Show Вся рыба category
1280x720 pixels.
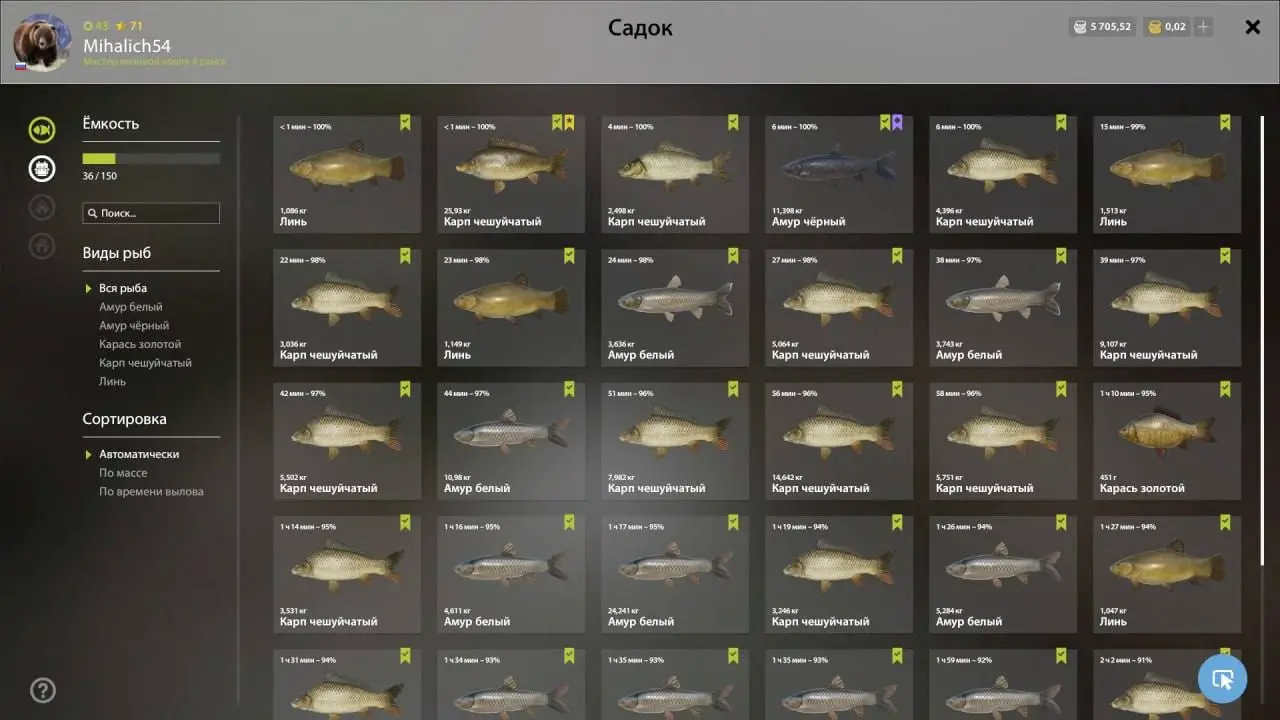point(123,288)
